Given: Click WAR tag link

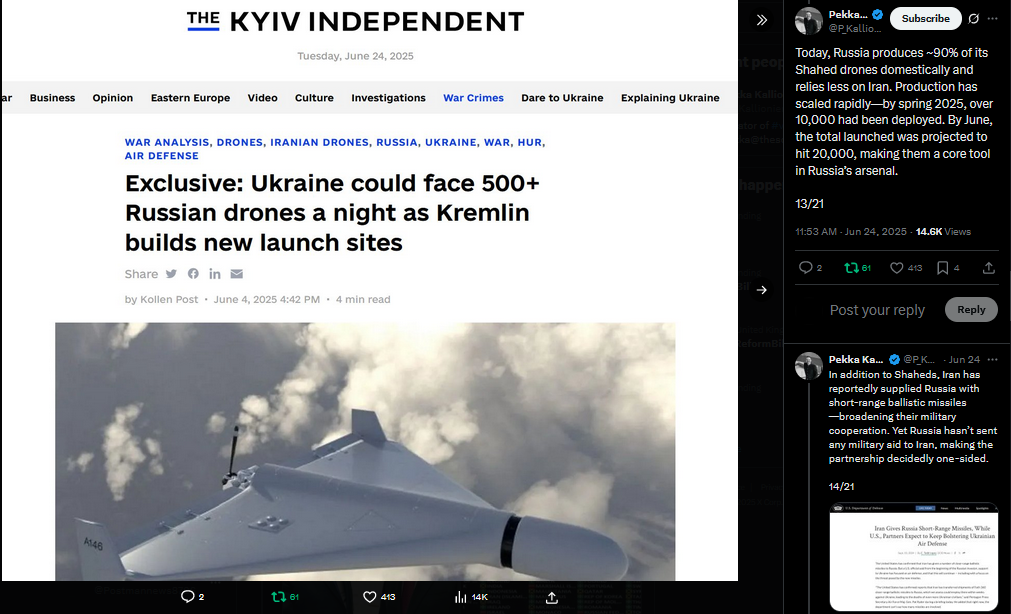Looking at the screenshot, I should pos(496,143).
